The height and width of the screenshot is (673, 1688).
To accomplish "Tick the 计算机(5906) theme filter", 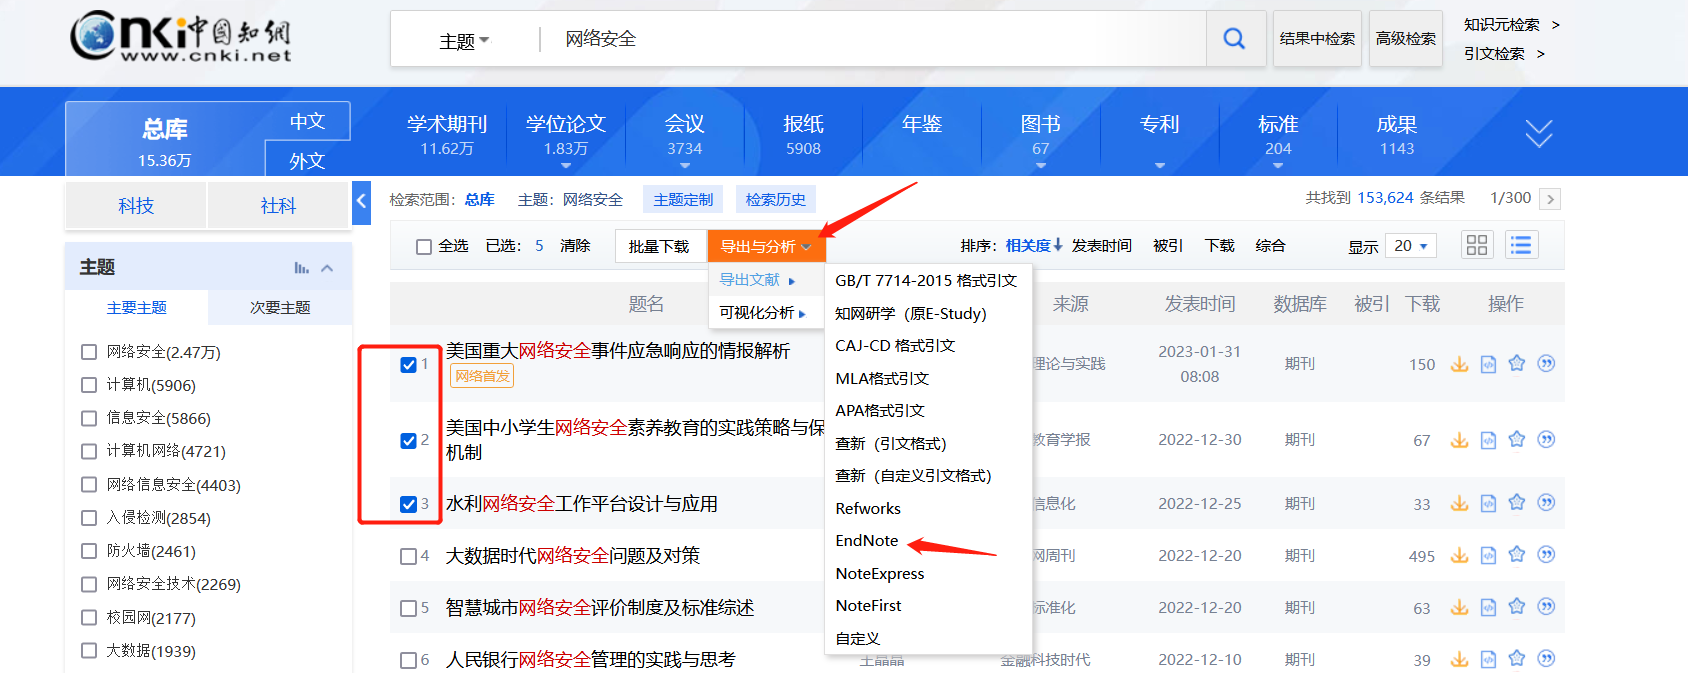I will tap(89, 385).
